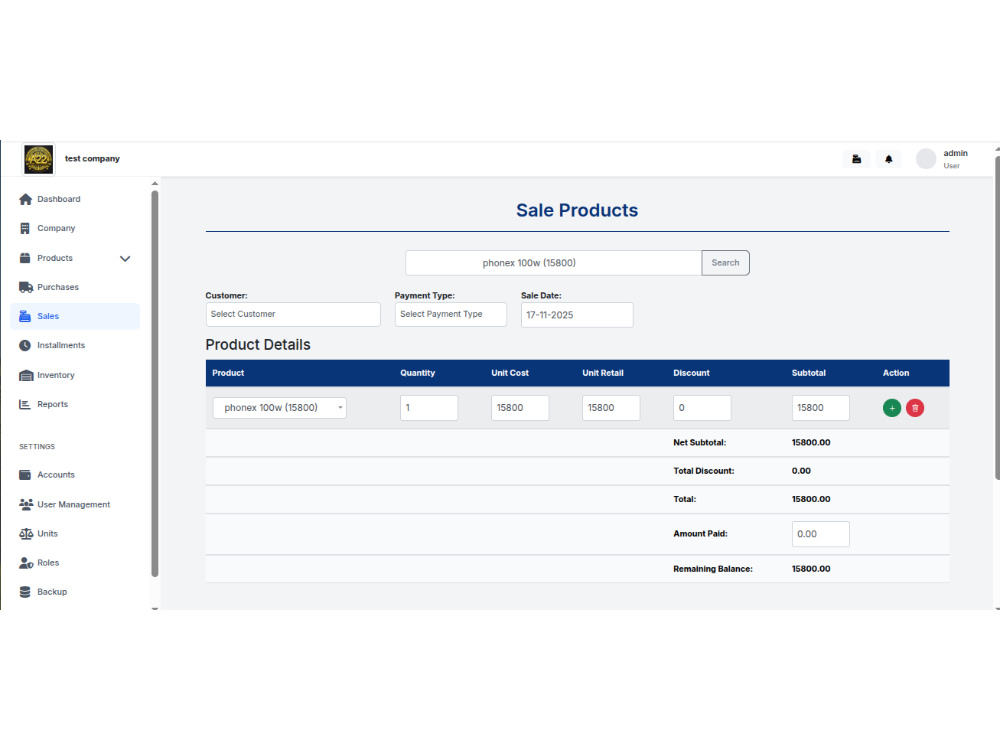Click the Quantity column header
The height and width of the screenshot is (750, 1000).
pos(417,373)
